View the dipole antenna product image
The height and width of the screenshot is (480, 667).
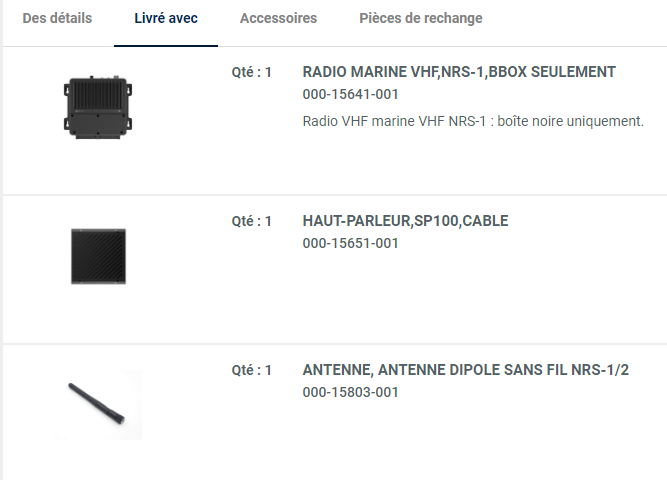pos(98,403)
